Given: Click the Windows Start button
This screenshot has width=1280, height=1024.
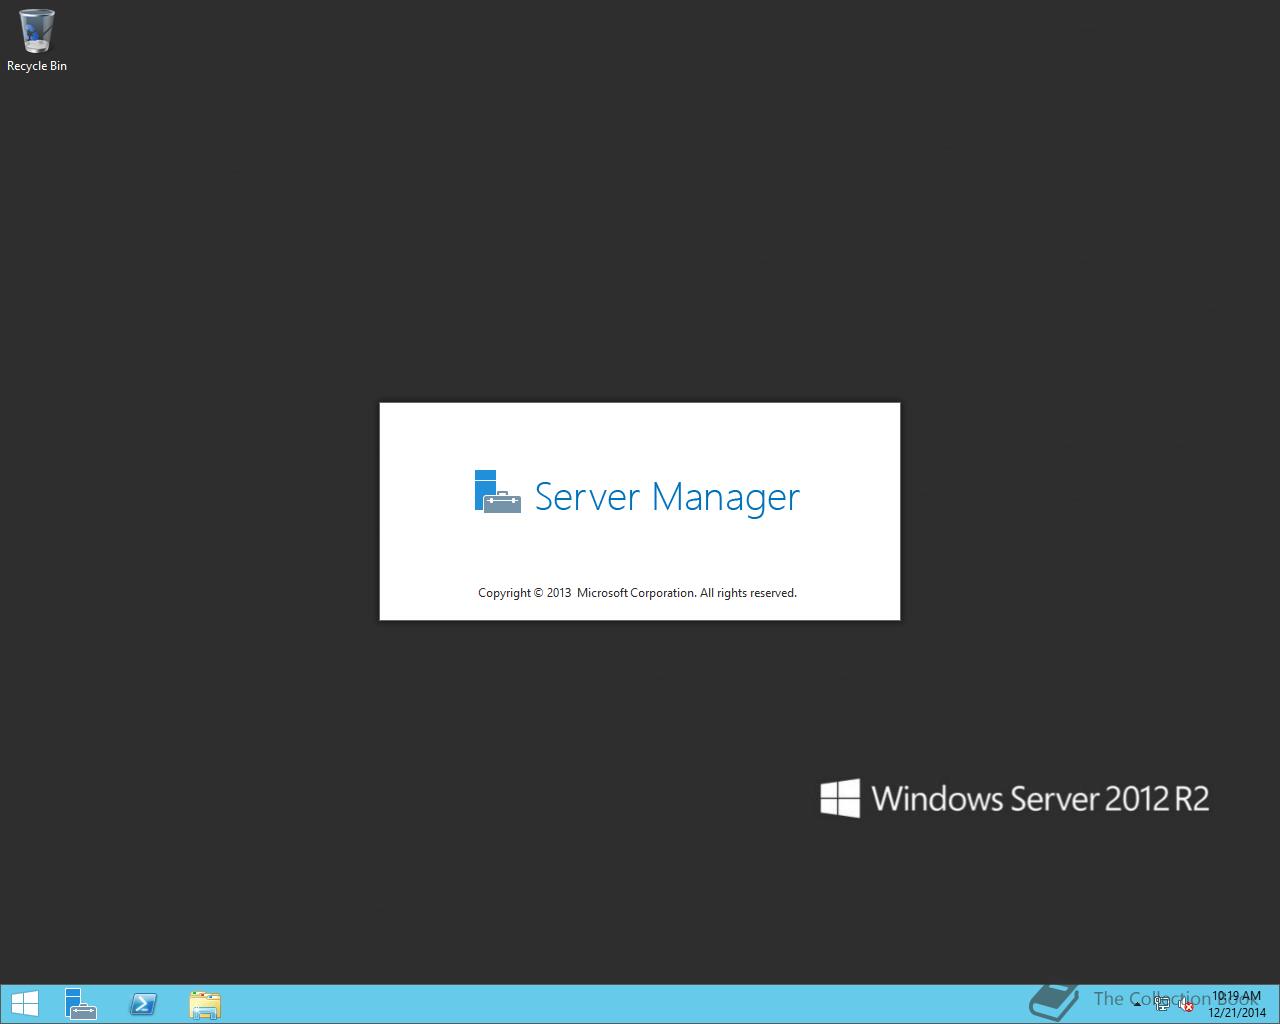Looking at the screenshot, I should click(24, 1004).
